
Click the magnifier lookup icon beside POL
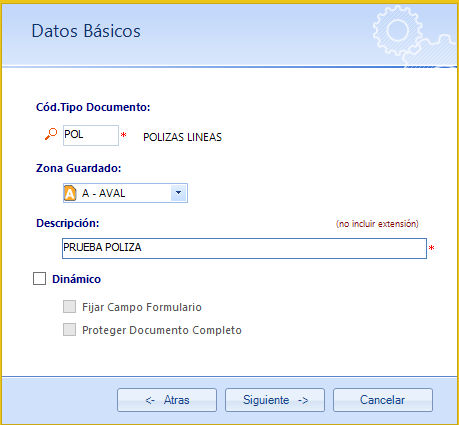51,134
